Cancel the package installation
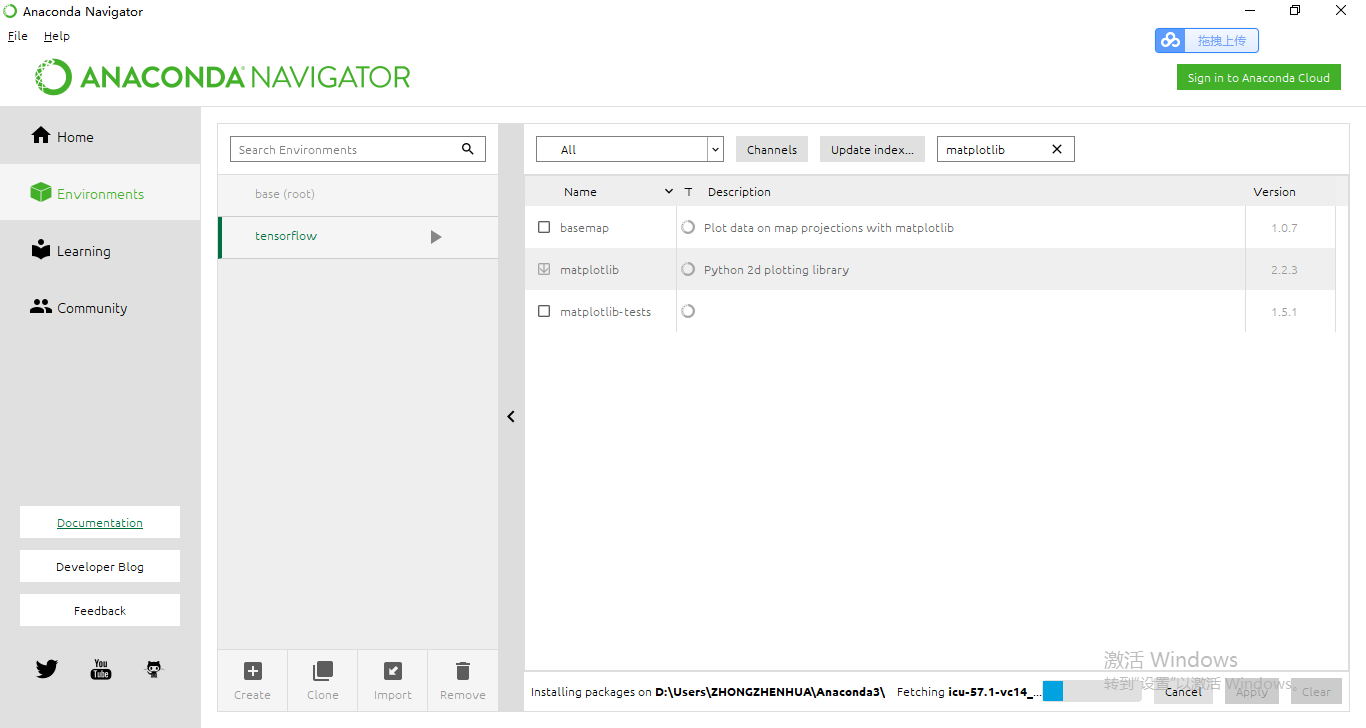Image resolution: width=1366 pixels, height=728 pixels. click(x=1183, y=691)
